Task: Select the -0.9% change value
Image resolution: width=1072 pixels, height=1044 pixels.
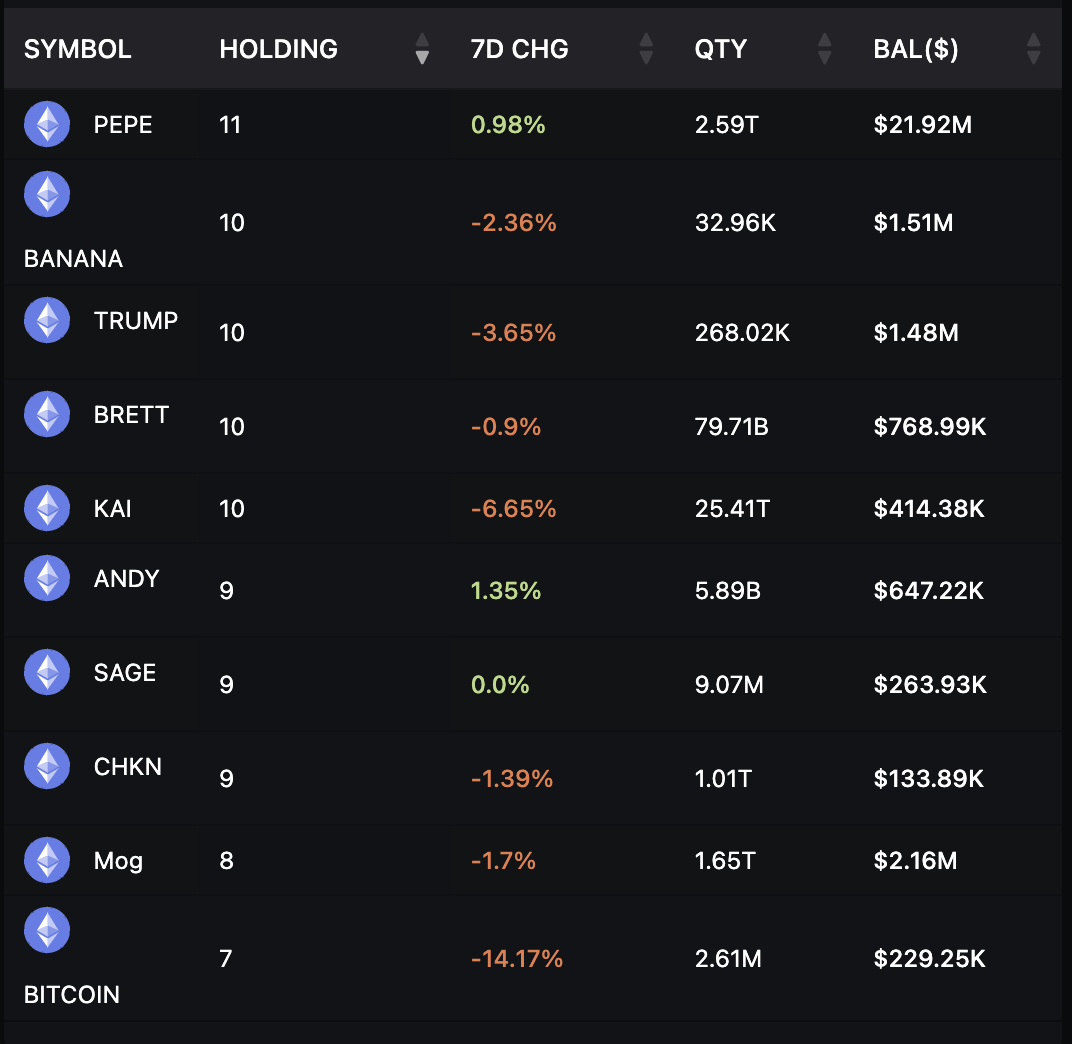Action: [x=506, y=427]
